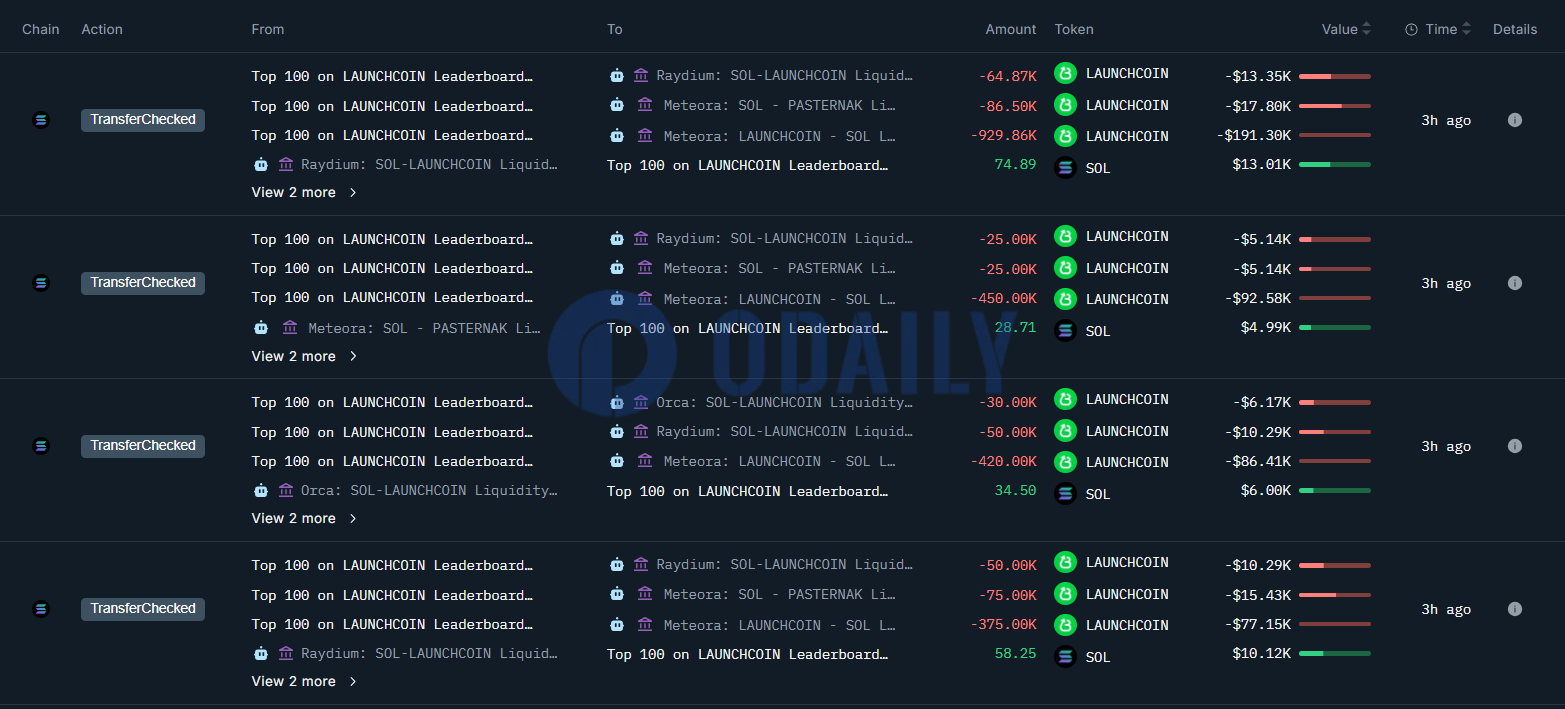
Task: Open details info icon for the -420.00K transaction
Action: click(x=1515, y=446)
